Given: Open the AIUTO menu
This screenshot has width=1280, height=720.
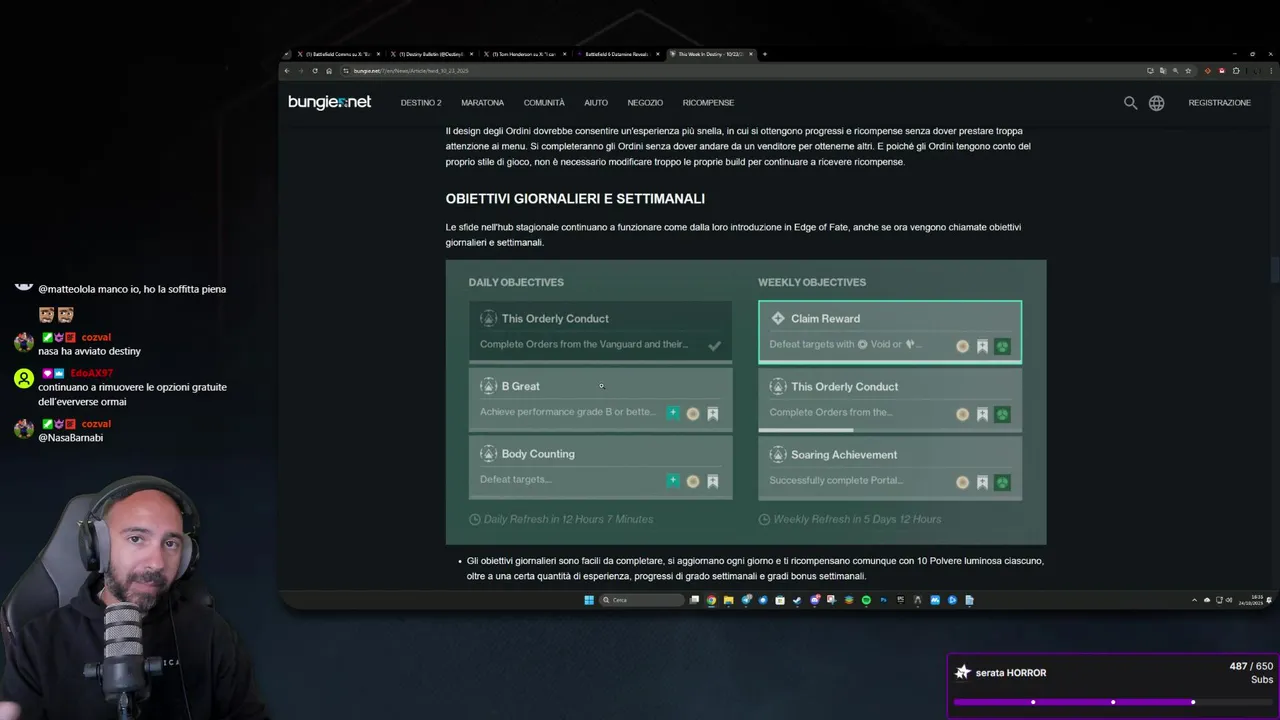Looking at the screenshot, I should coord(596,103).
